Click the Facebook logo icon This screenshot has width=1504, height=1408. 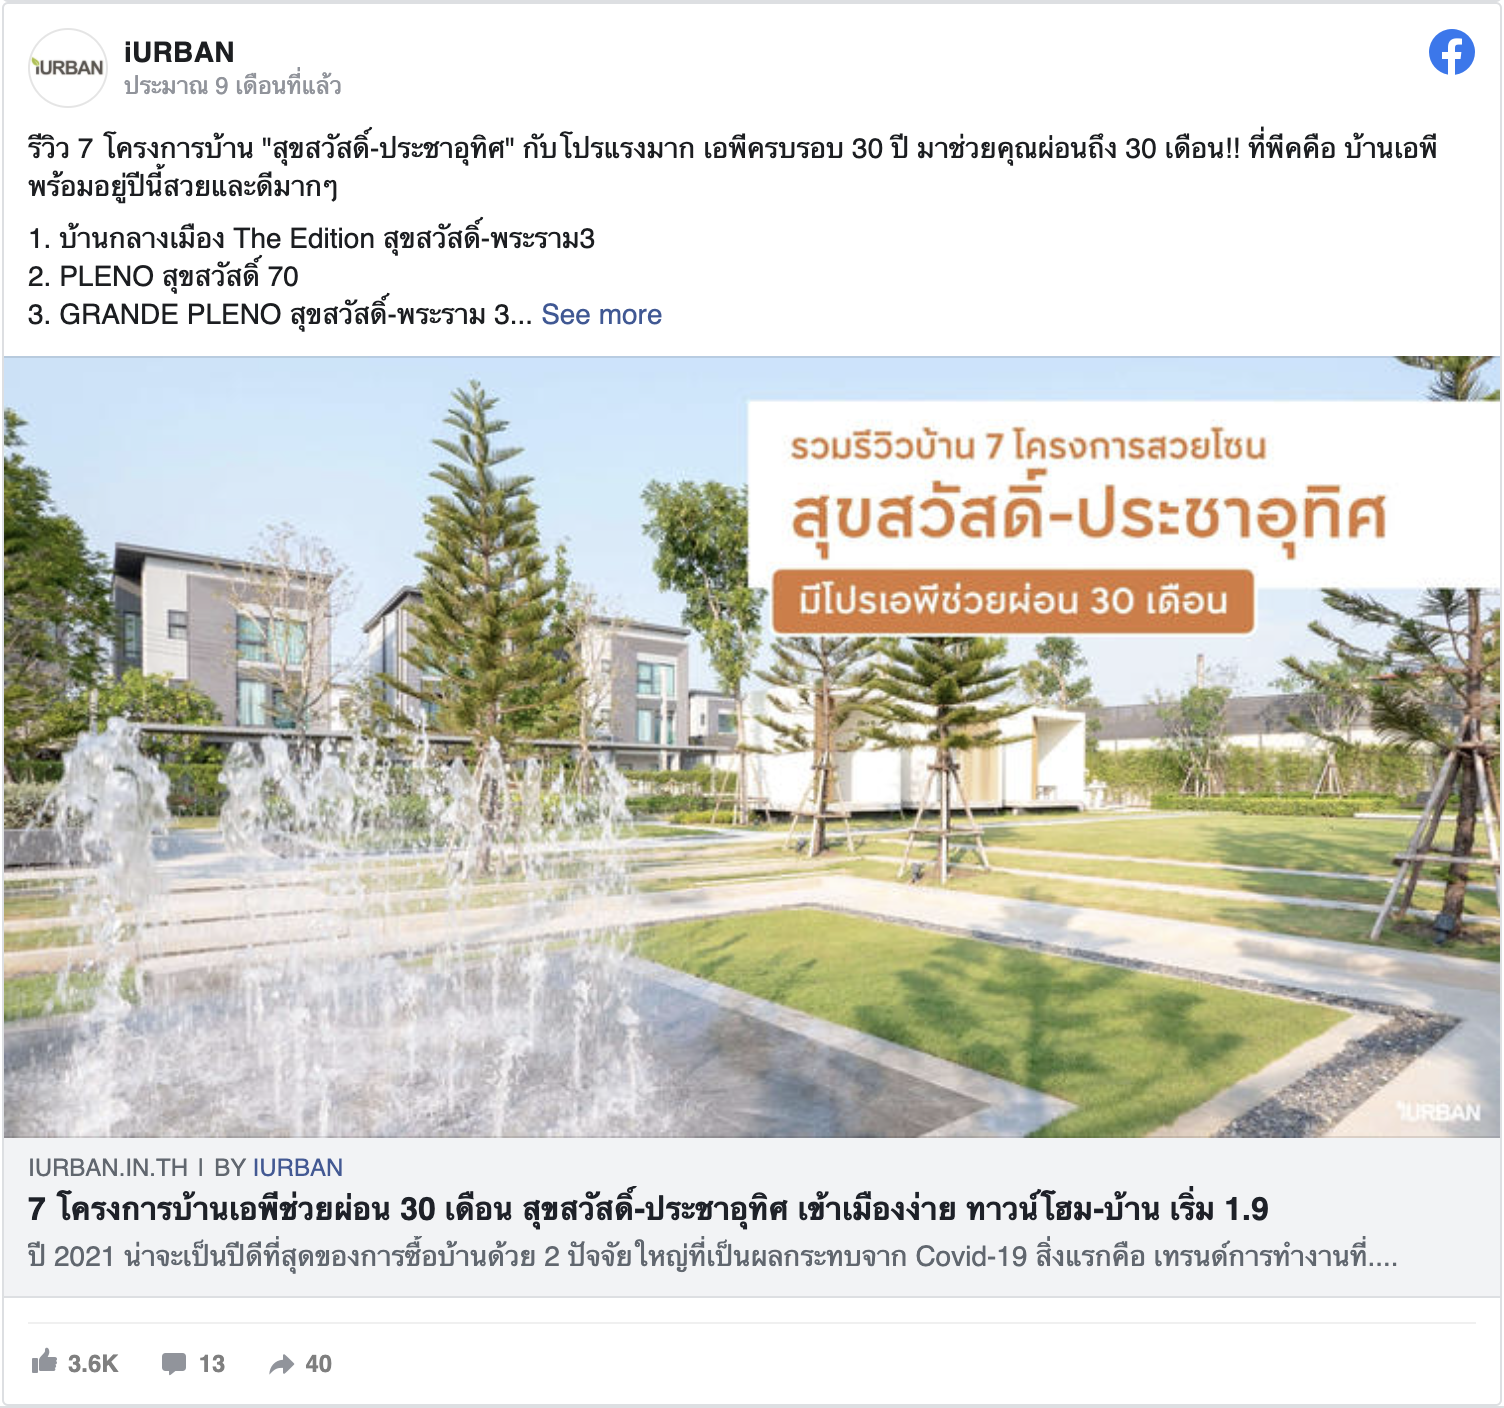click(x=1451, y=53)
